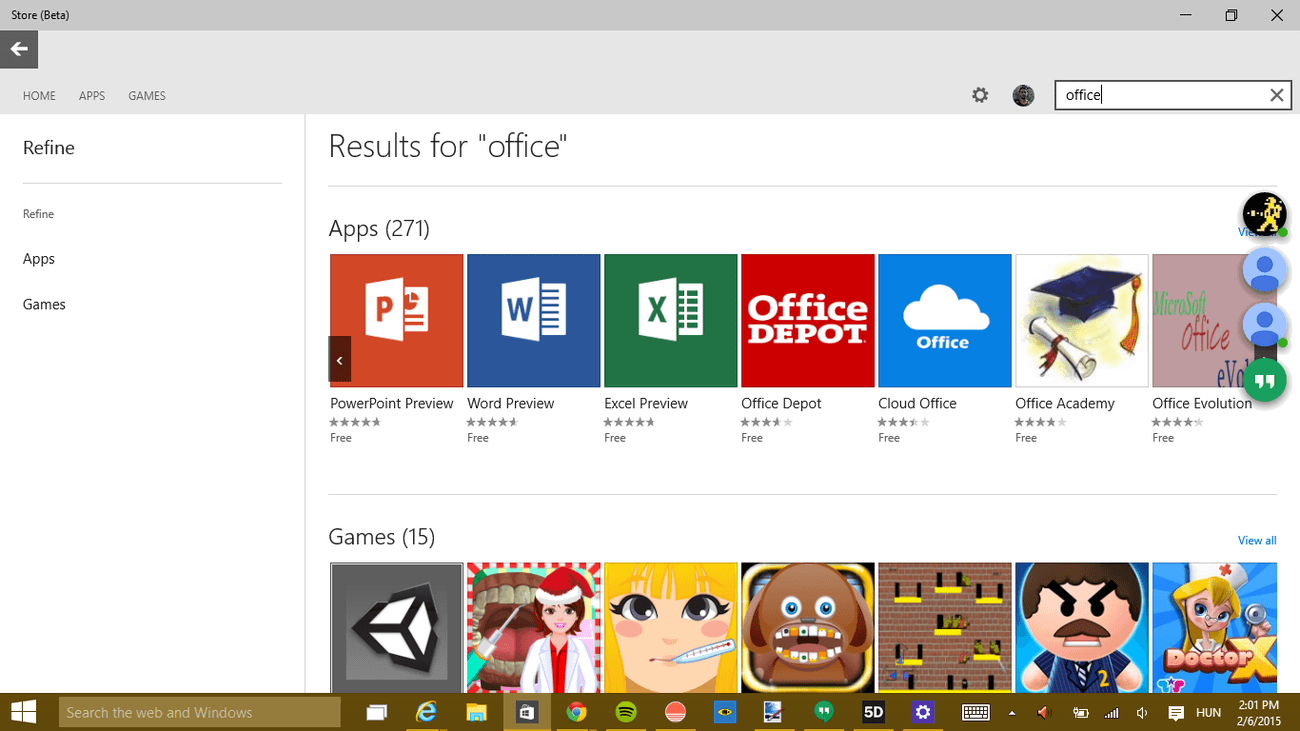Switch to the GAMES tab
This screenshot has width=1300, height=731.
(x=147, y=96)
